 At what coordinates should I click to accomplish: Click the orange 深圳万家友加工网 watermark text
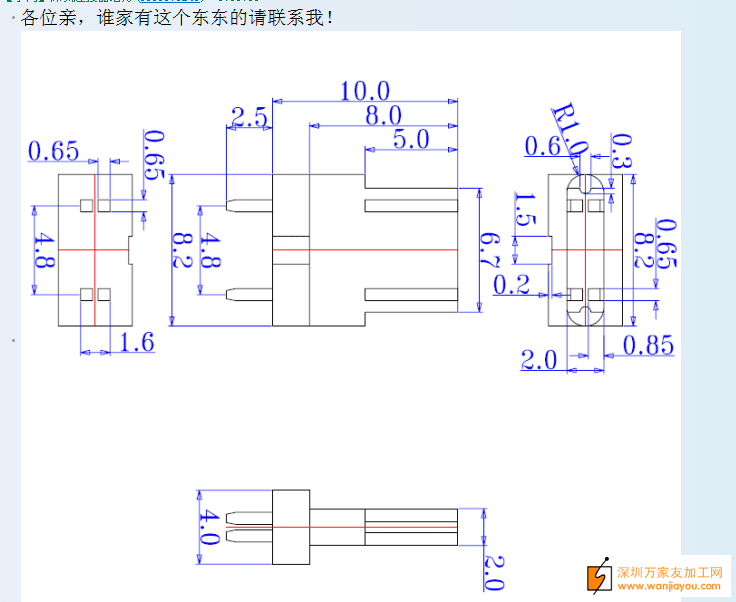(669, 573)
